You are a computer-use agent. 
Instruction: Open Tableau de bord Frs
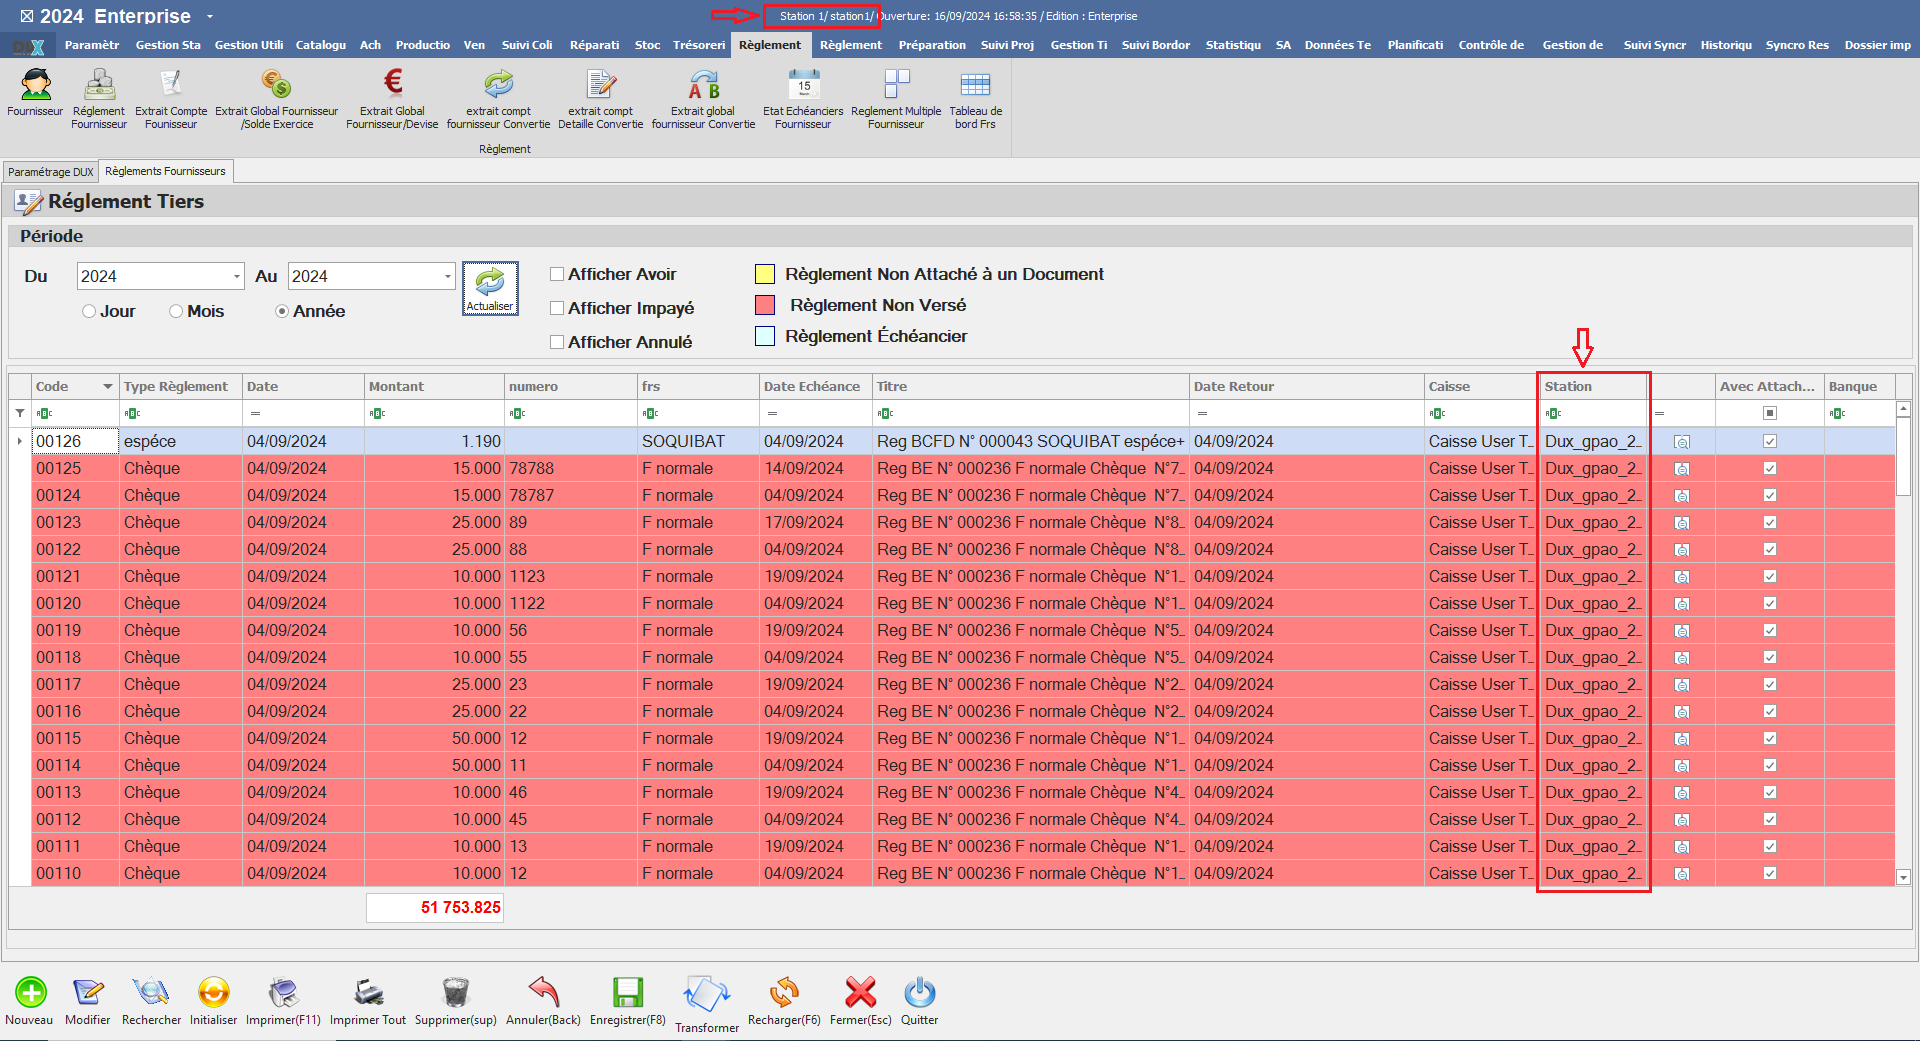975,85
